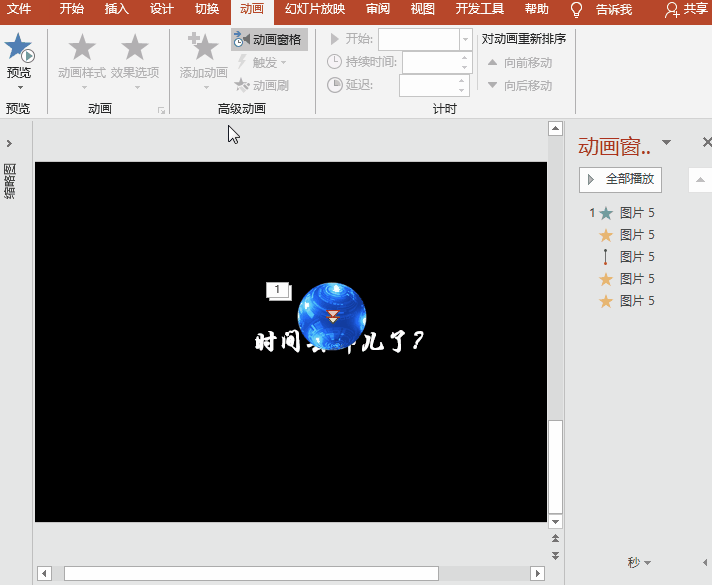Open the Start (开始) timing dropdown
Screen dimensions: 712x585
(465, 40)
